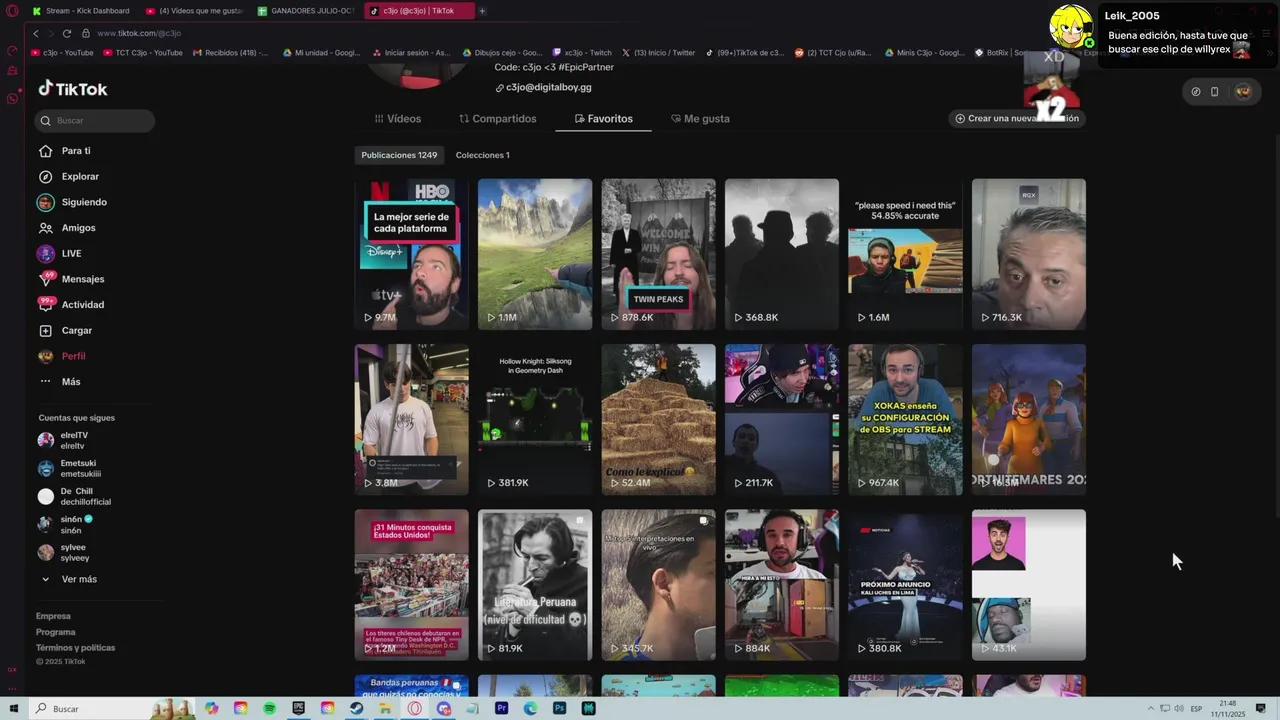Click the profile avatar in TikTok header
Image resolution: width=1280 pixels, height=720 pixels.
tap(1243, 91)
